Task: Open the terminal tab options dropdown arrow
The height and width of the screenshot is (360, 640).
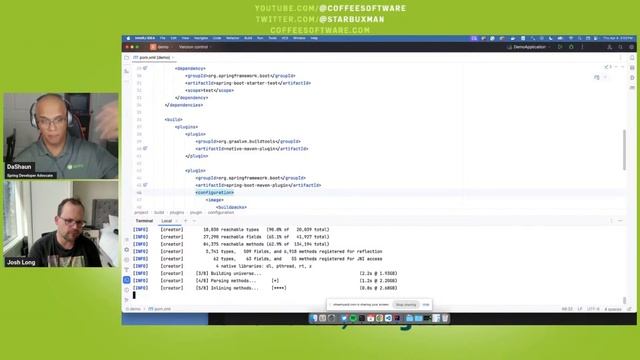Action: pos(194,221)
